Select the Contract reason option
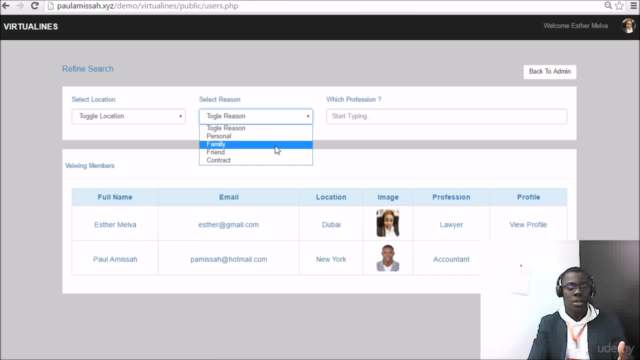 click(x=256, y=160)
